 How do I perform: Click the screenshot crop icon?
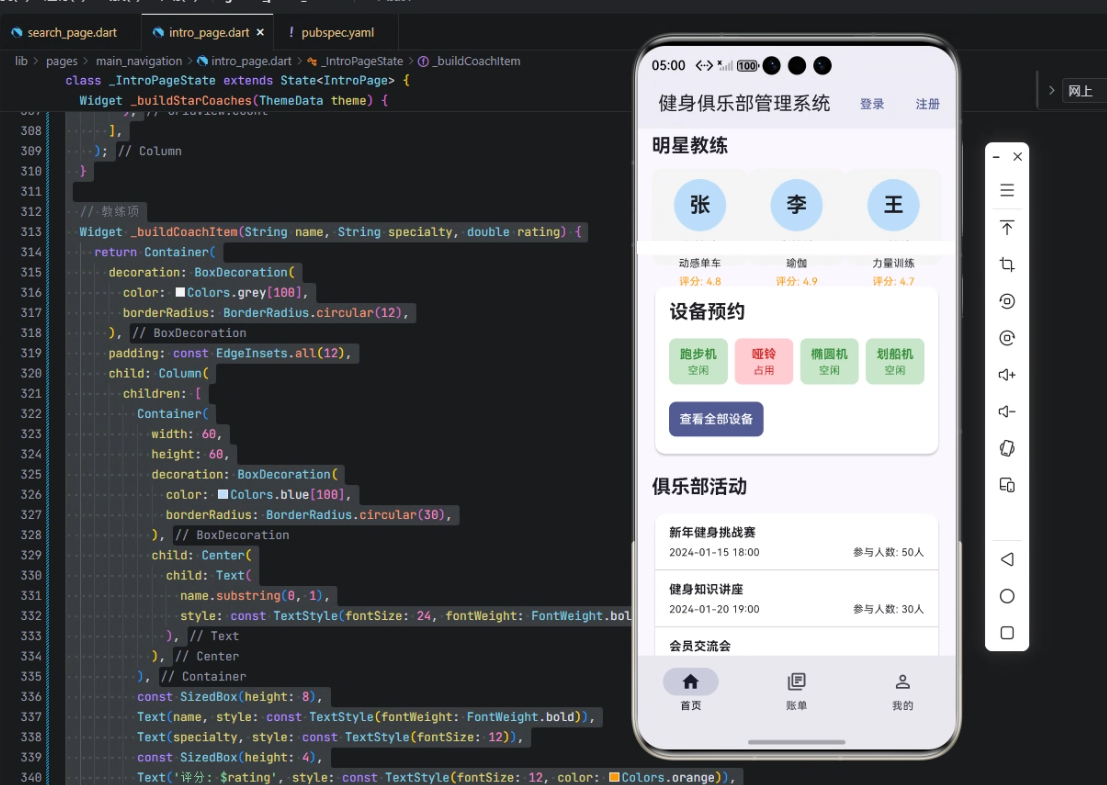(1007, 264)
